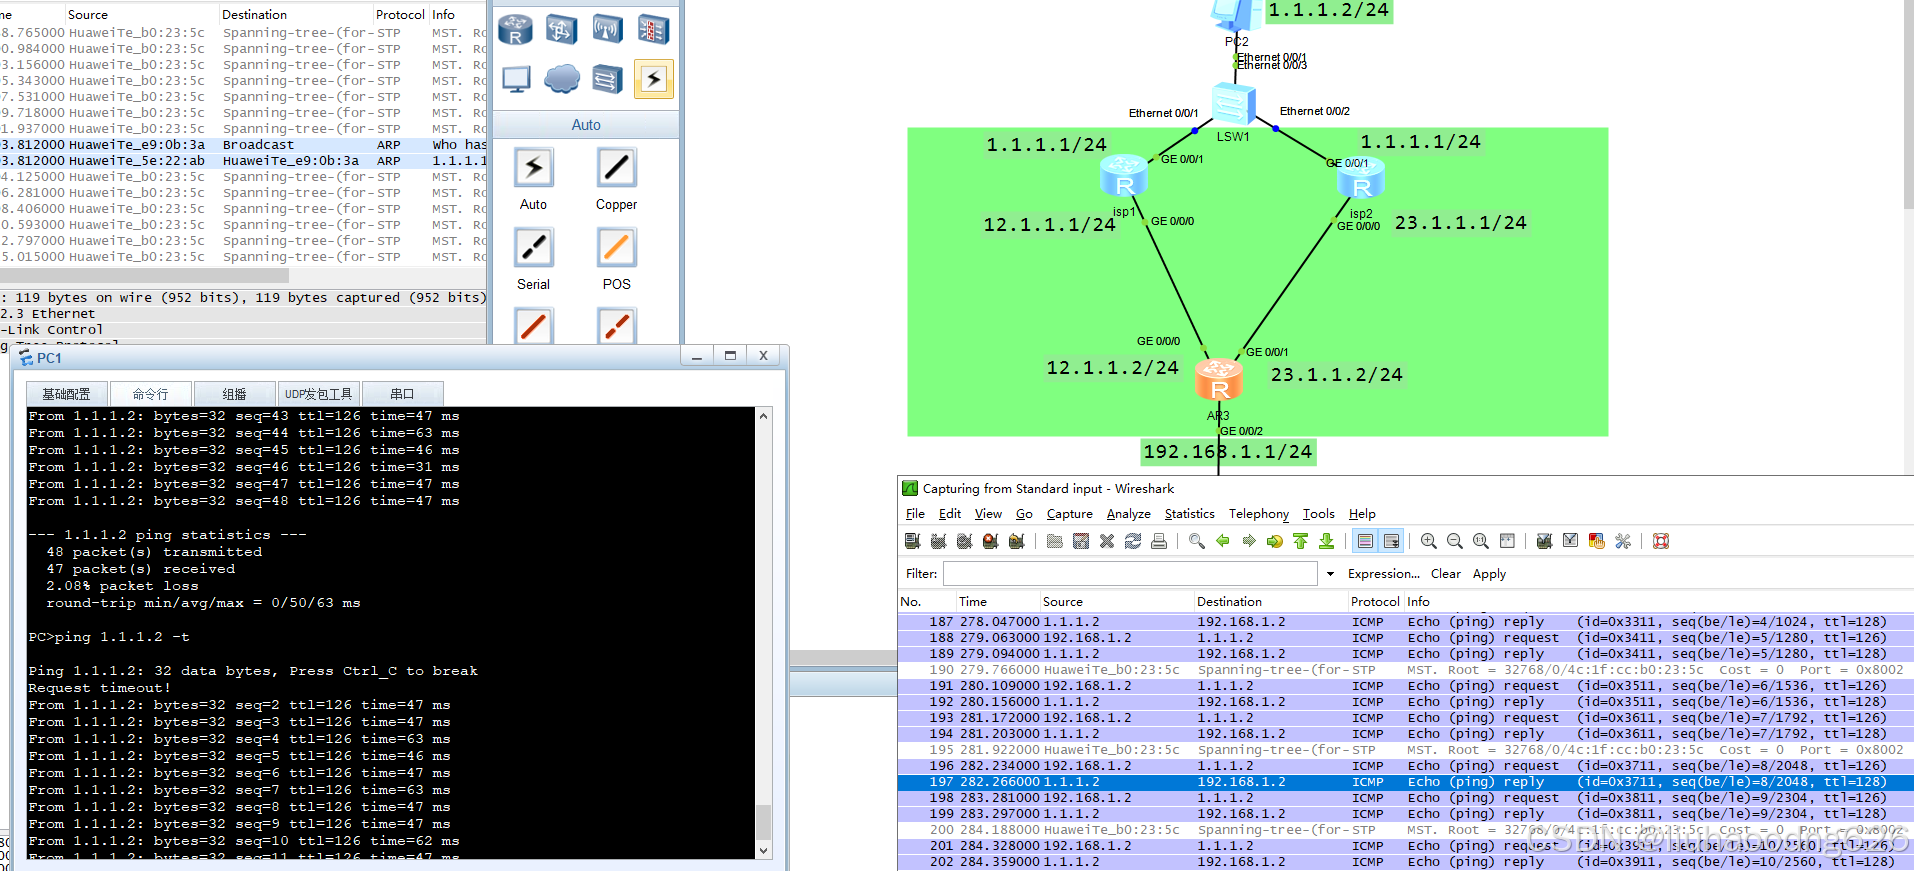The image size is (1914, 871).
Task: Sort Wireshark packets by Protocol column
Action: 1375,602
